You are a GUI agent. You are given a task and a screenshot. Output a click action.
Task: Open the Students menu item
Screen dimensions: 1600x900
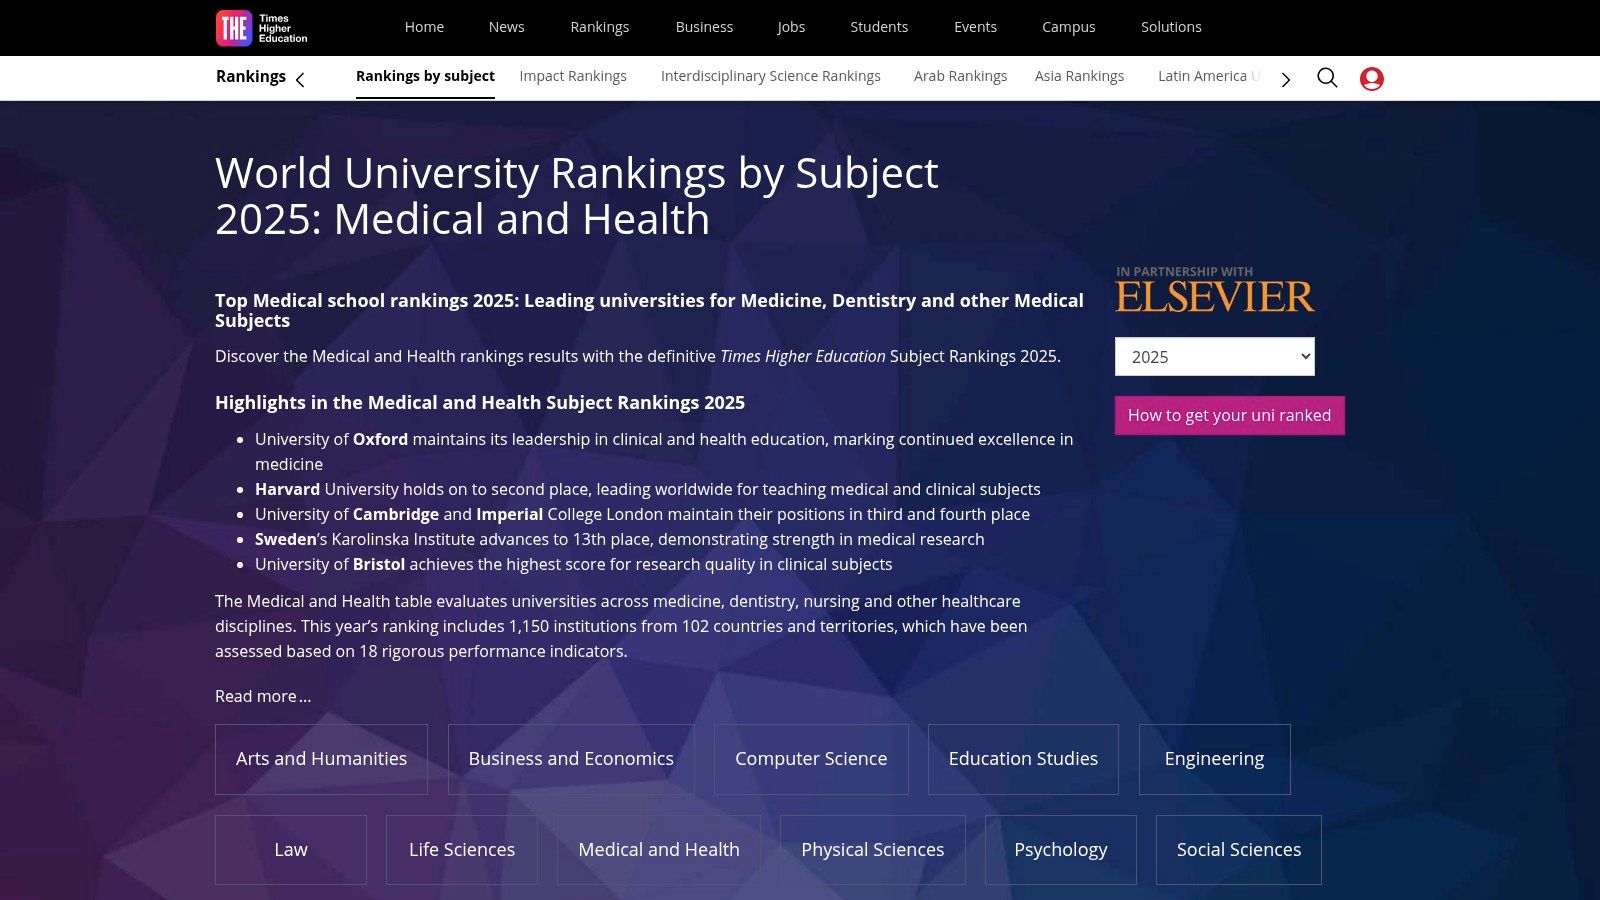(x=879, y=27)
